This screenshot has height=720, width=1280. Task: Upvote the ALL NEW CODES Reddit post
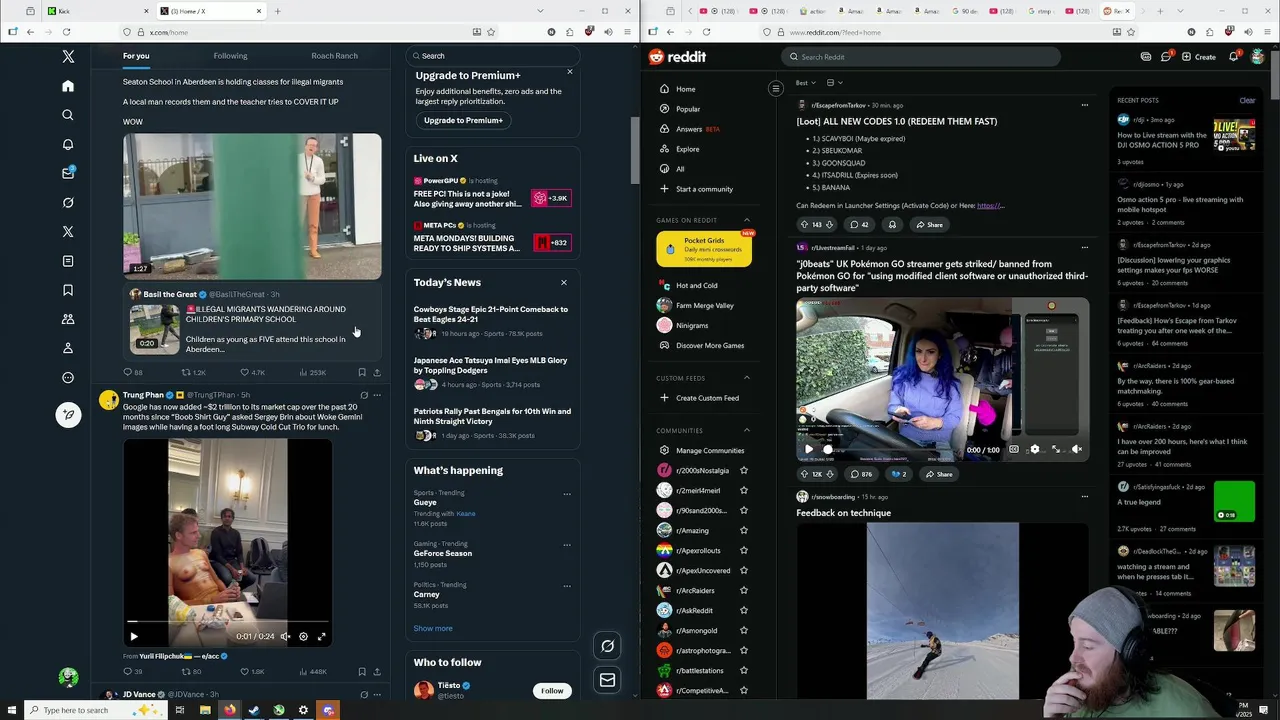(804, 224)
